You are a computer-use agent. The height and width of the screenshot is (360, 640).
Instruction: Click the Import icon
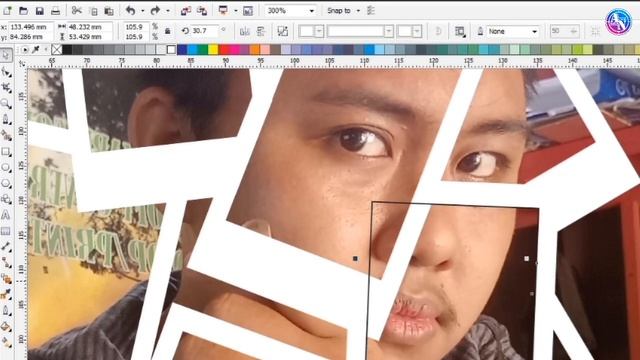click(186, 11)
